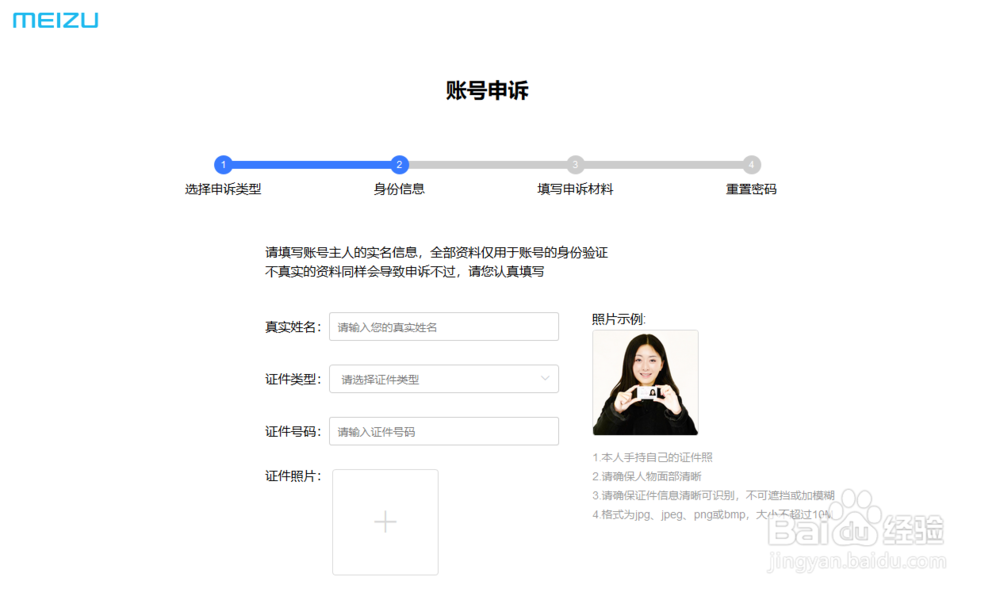Click the 重置密码 step label

(751, 188)
